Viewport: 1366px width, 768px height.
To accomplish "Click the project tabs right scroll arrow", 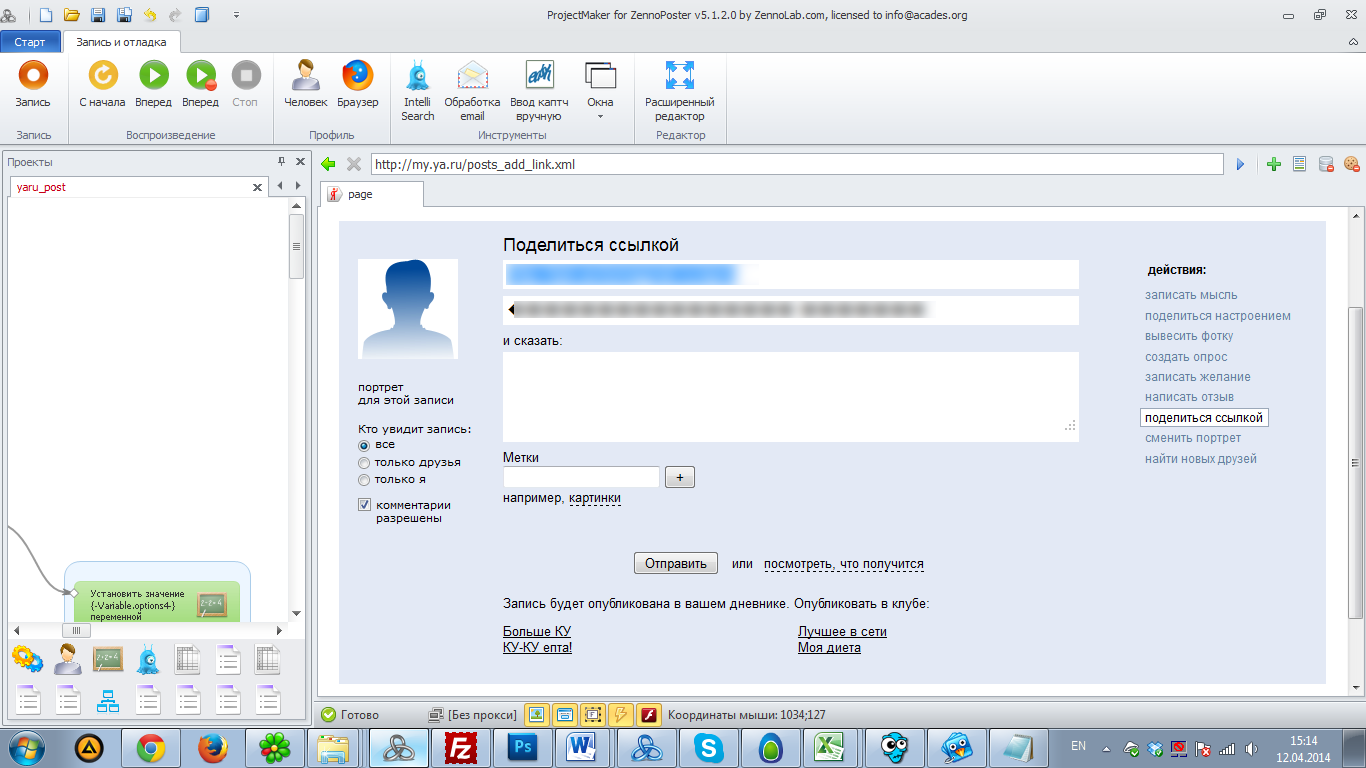I will (x=297, y=186).
